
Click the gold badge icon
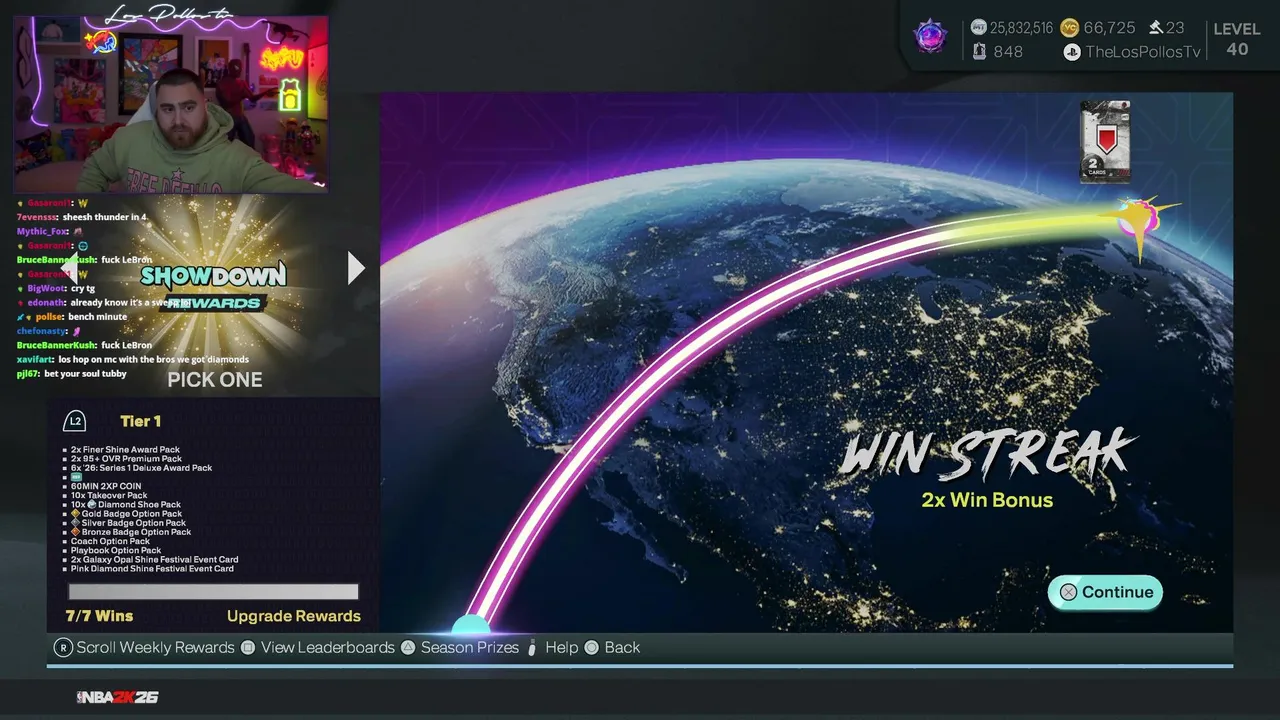(x=76, y=514)
